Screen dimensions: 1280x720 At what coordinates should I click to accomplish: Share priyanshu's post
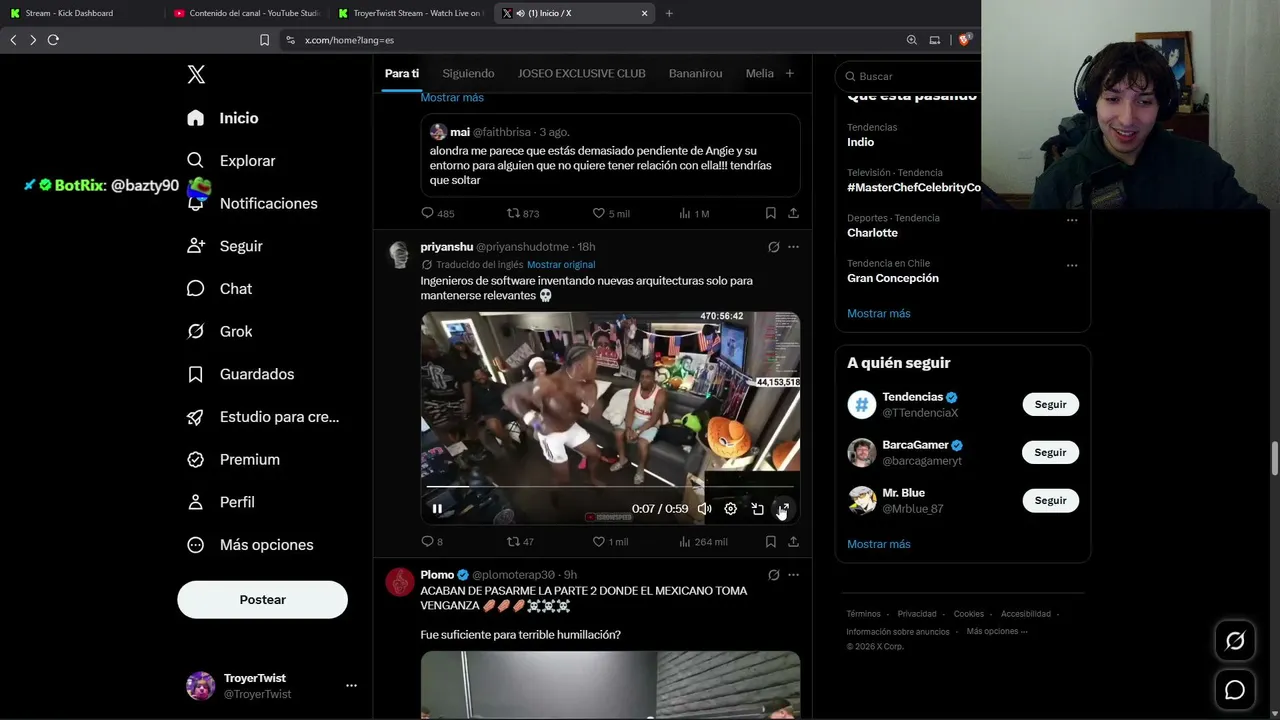pyautogui.click(x=793, y=542)
